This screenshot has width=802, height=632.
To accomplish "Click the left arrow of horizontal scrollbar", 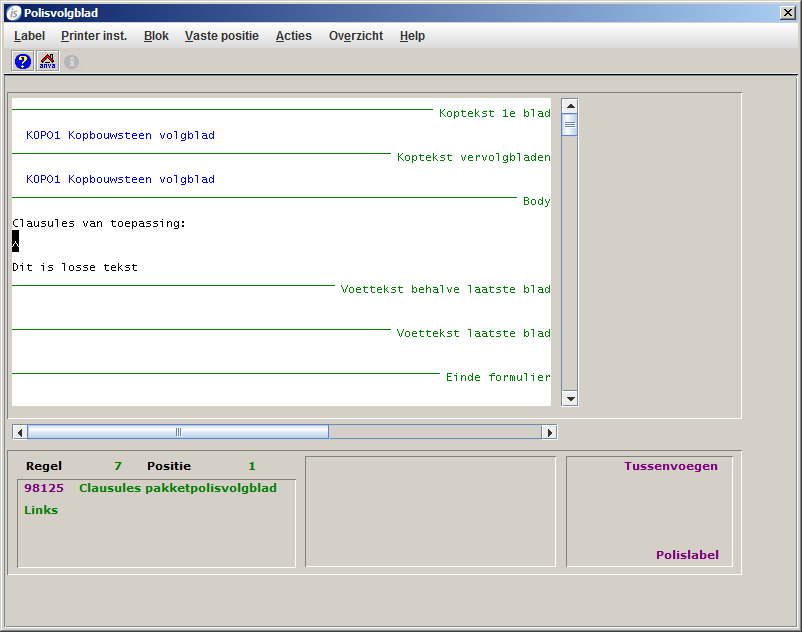I will pyautogui.click(x=19, y=432).
